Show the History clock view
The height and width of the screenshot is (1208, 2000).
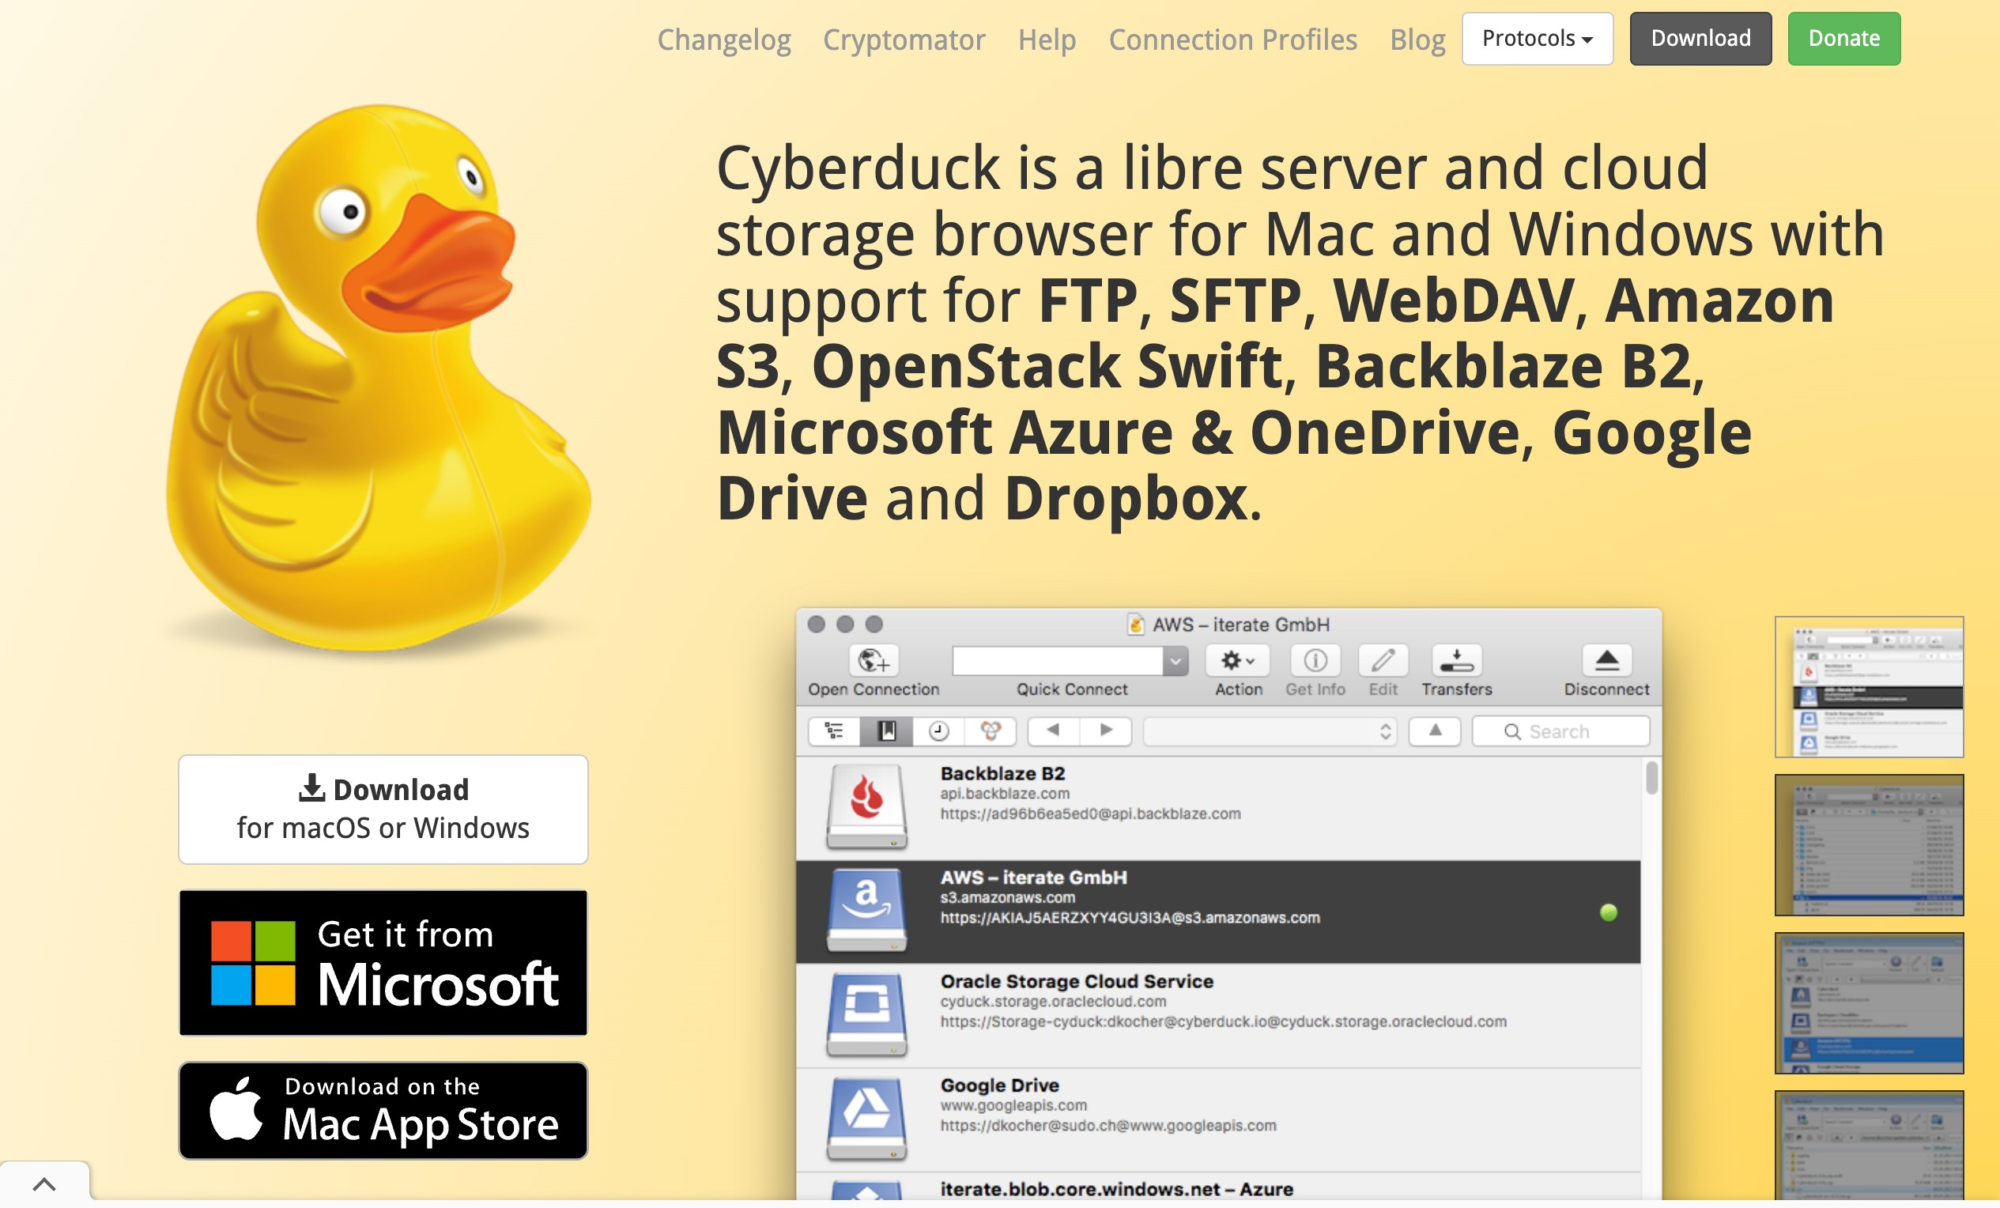(x=939, y=731)
